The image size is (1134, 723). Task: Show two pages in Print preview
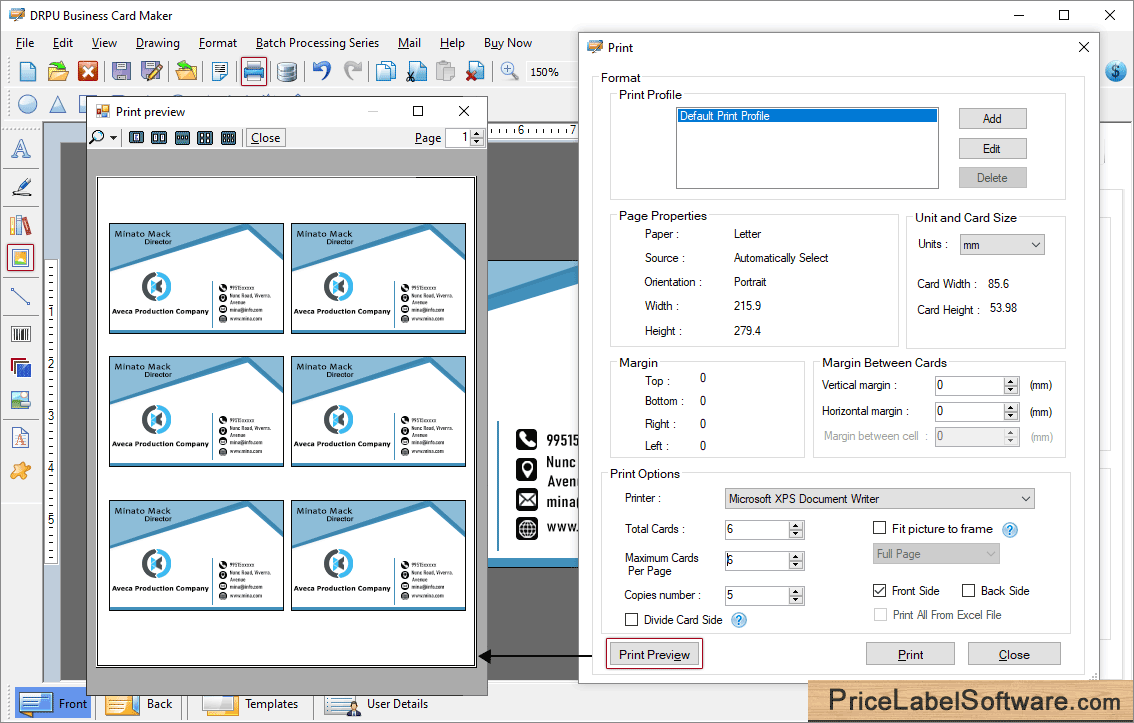(x=159, y=137)
